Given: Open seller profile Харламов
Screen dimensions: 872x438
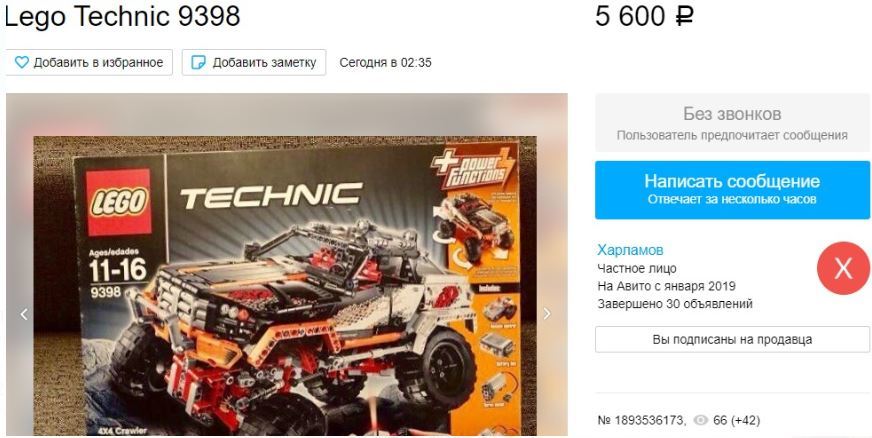Looking at the screenshot, I should pos(630,250).
